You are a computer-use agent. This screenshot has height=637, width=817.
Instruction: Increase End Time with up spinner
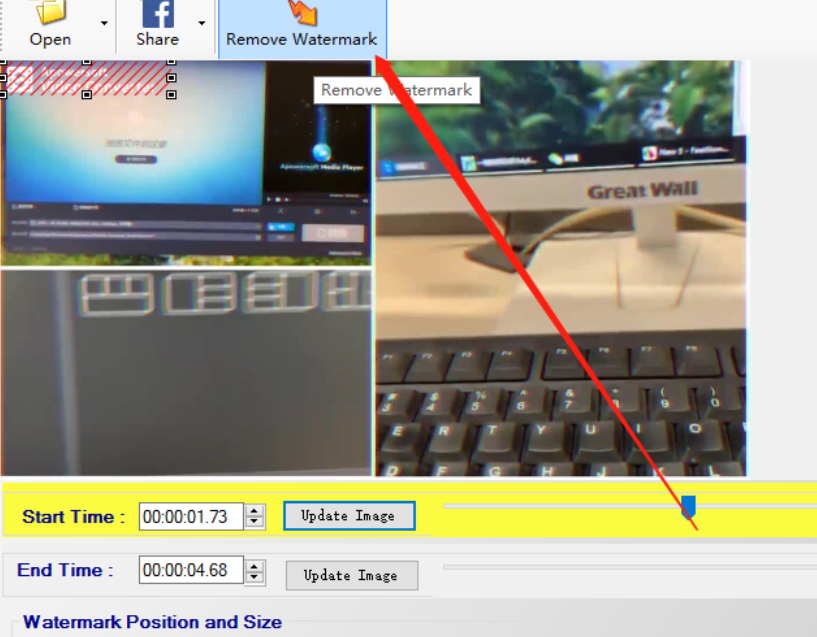[255, 565]
